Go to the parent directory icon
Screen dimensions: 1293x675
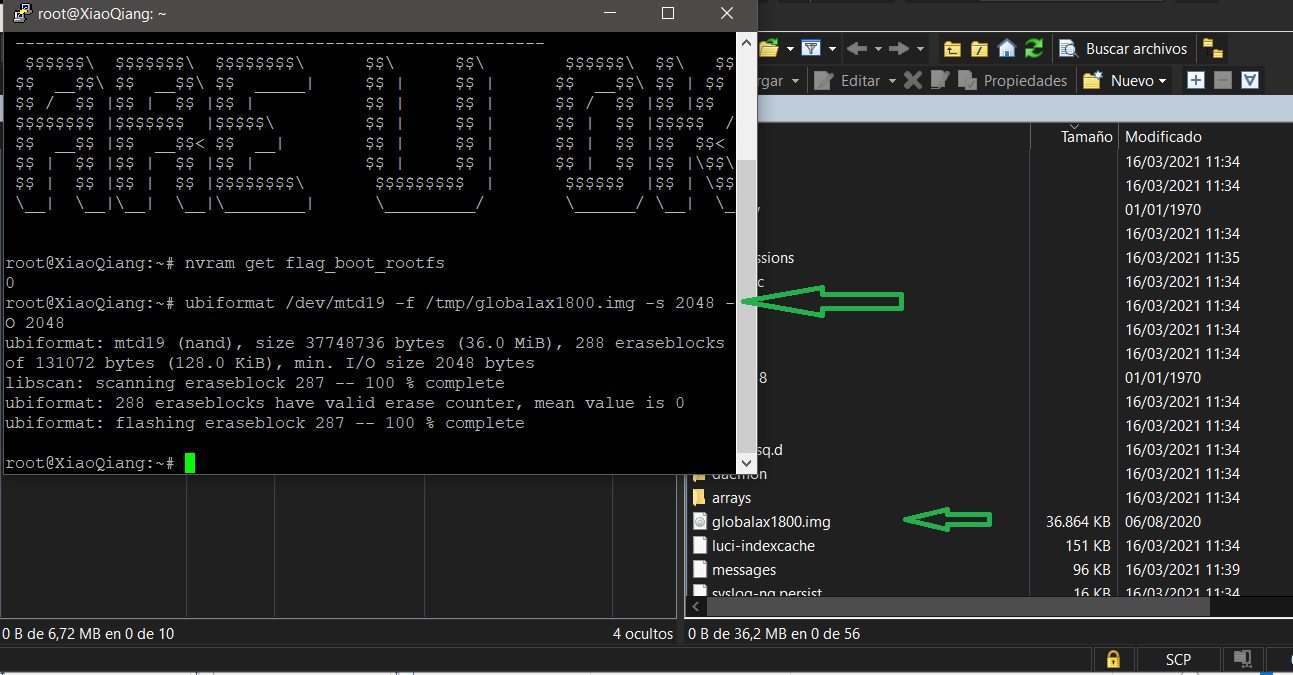coord(952,48)
